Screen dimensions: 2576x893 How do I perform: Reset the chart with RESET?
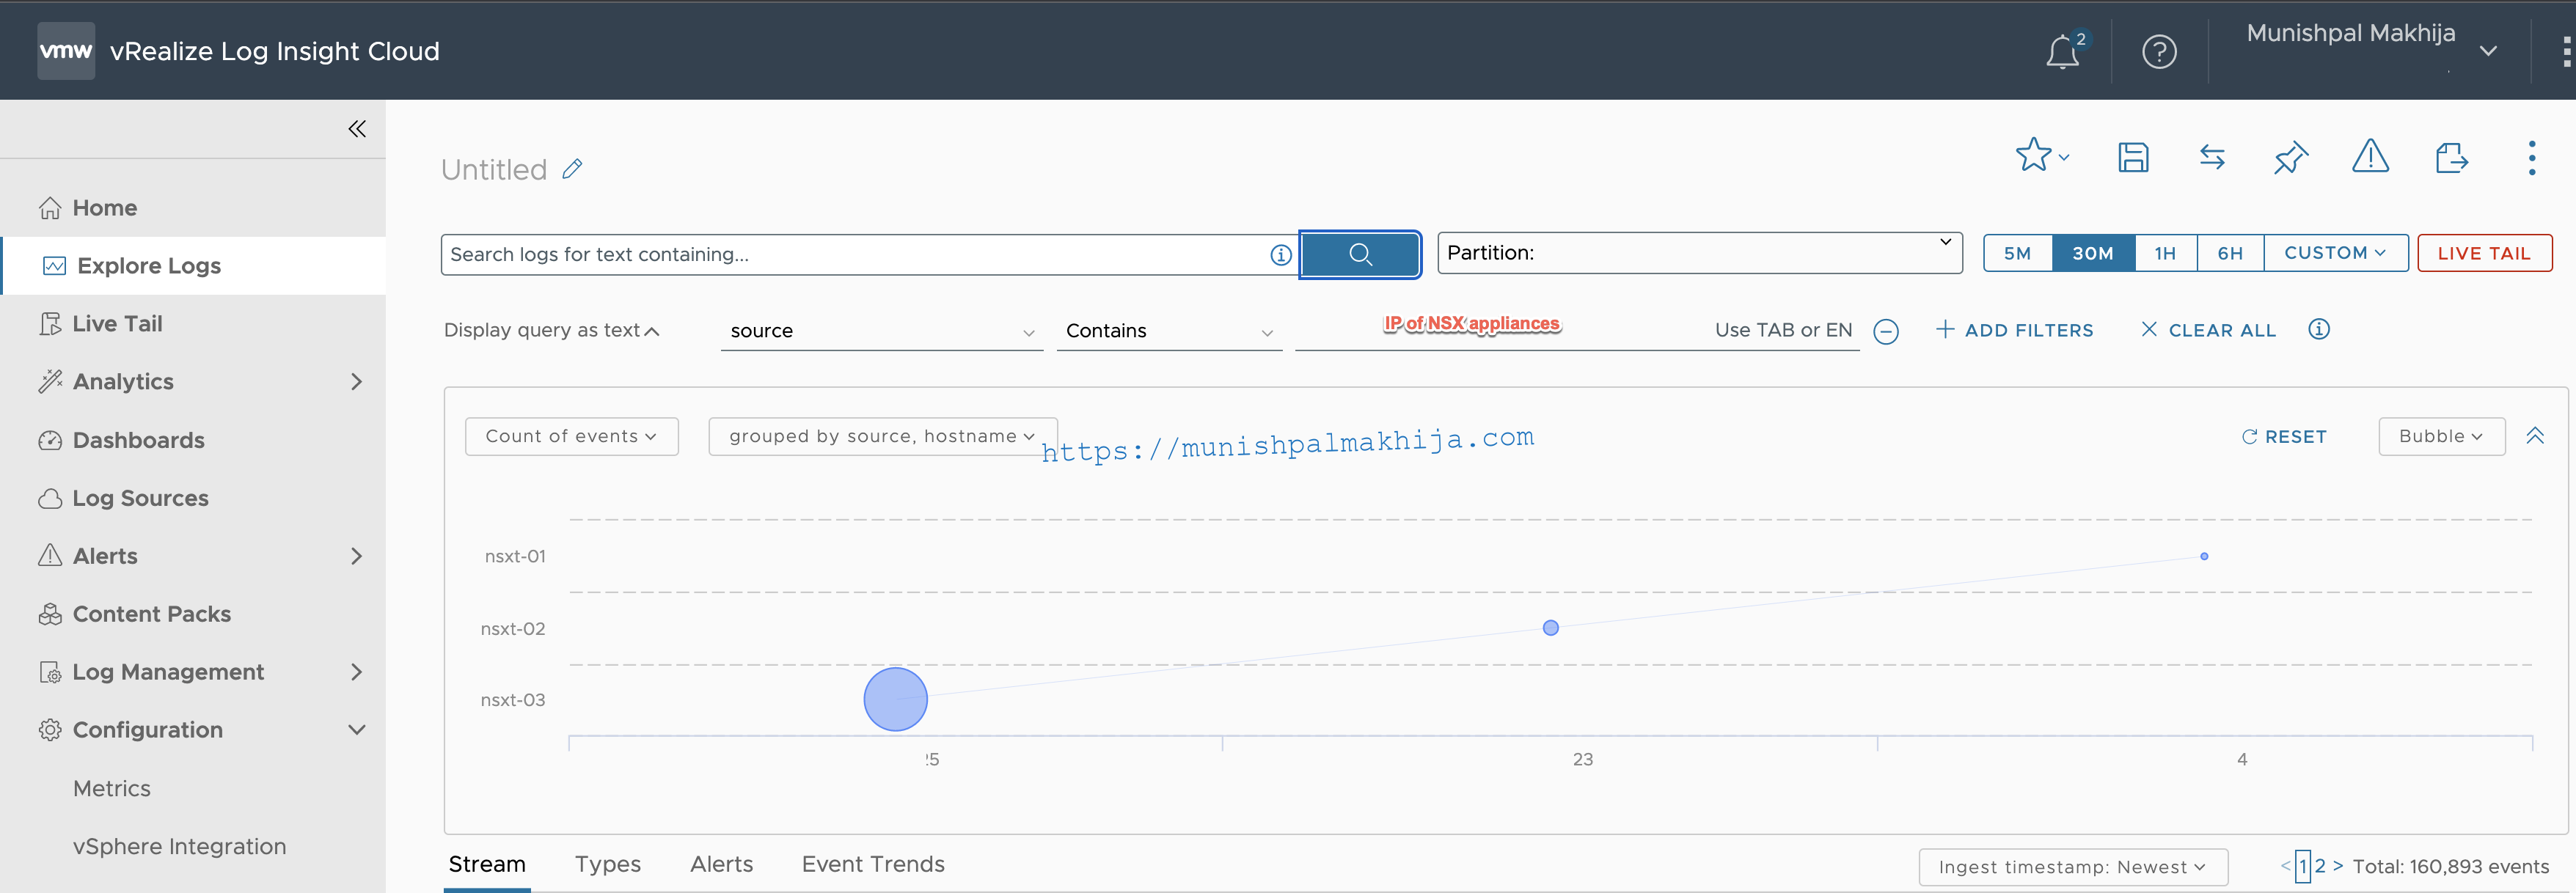tap(2284, 437)
